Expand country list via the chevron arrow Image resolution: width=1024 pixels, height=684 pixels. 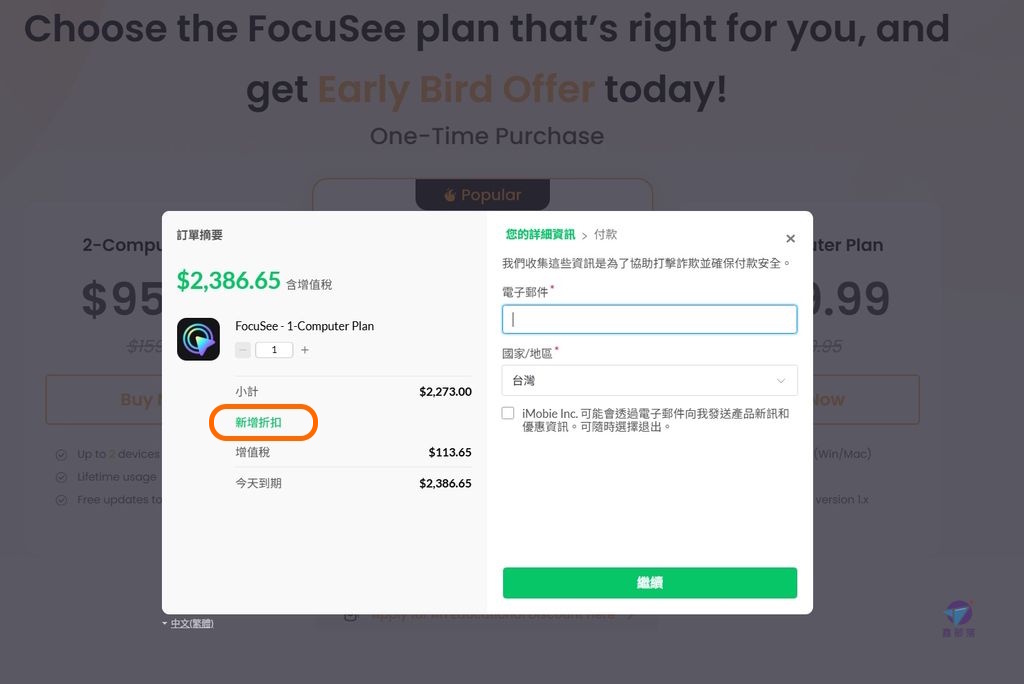pos(780,381)
